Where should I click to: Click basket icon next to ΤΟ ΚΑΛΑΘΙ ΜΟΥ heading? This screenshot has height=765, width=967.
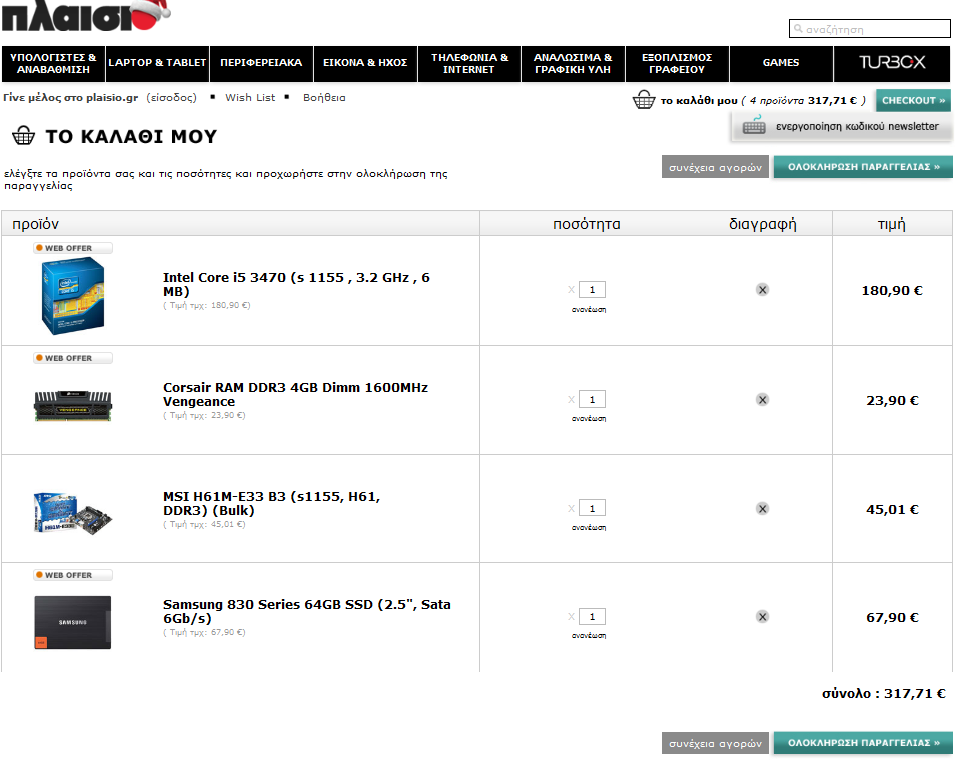click(x=23, y=135)
